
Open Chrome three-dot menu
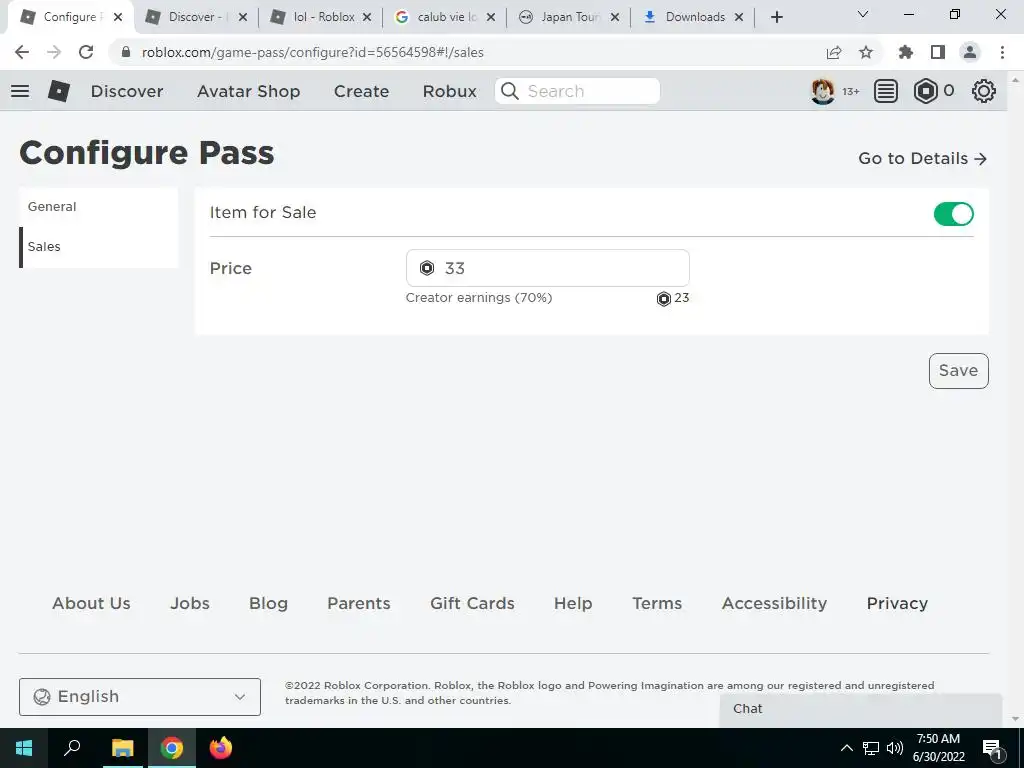pos(1002,52)
